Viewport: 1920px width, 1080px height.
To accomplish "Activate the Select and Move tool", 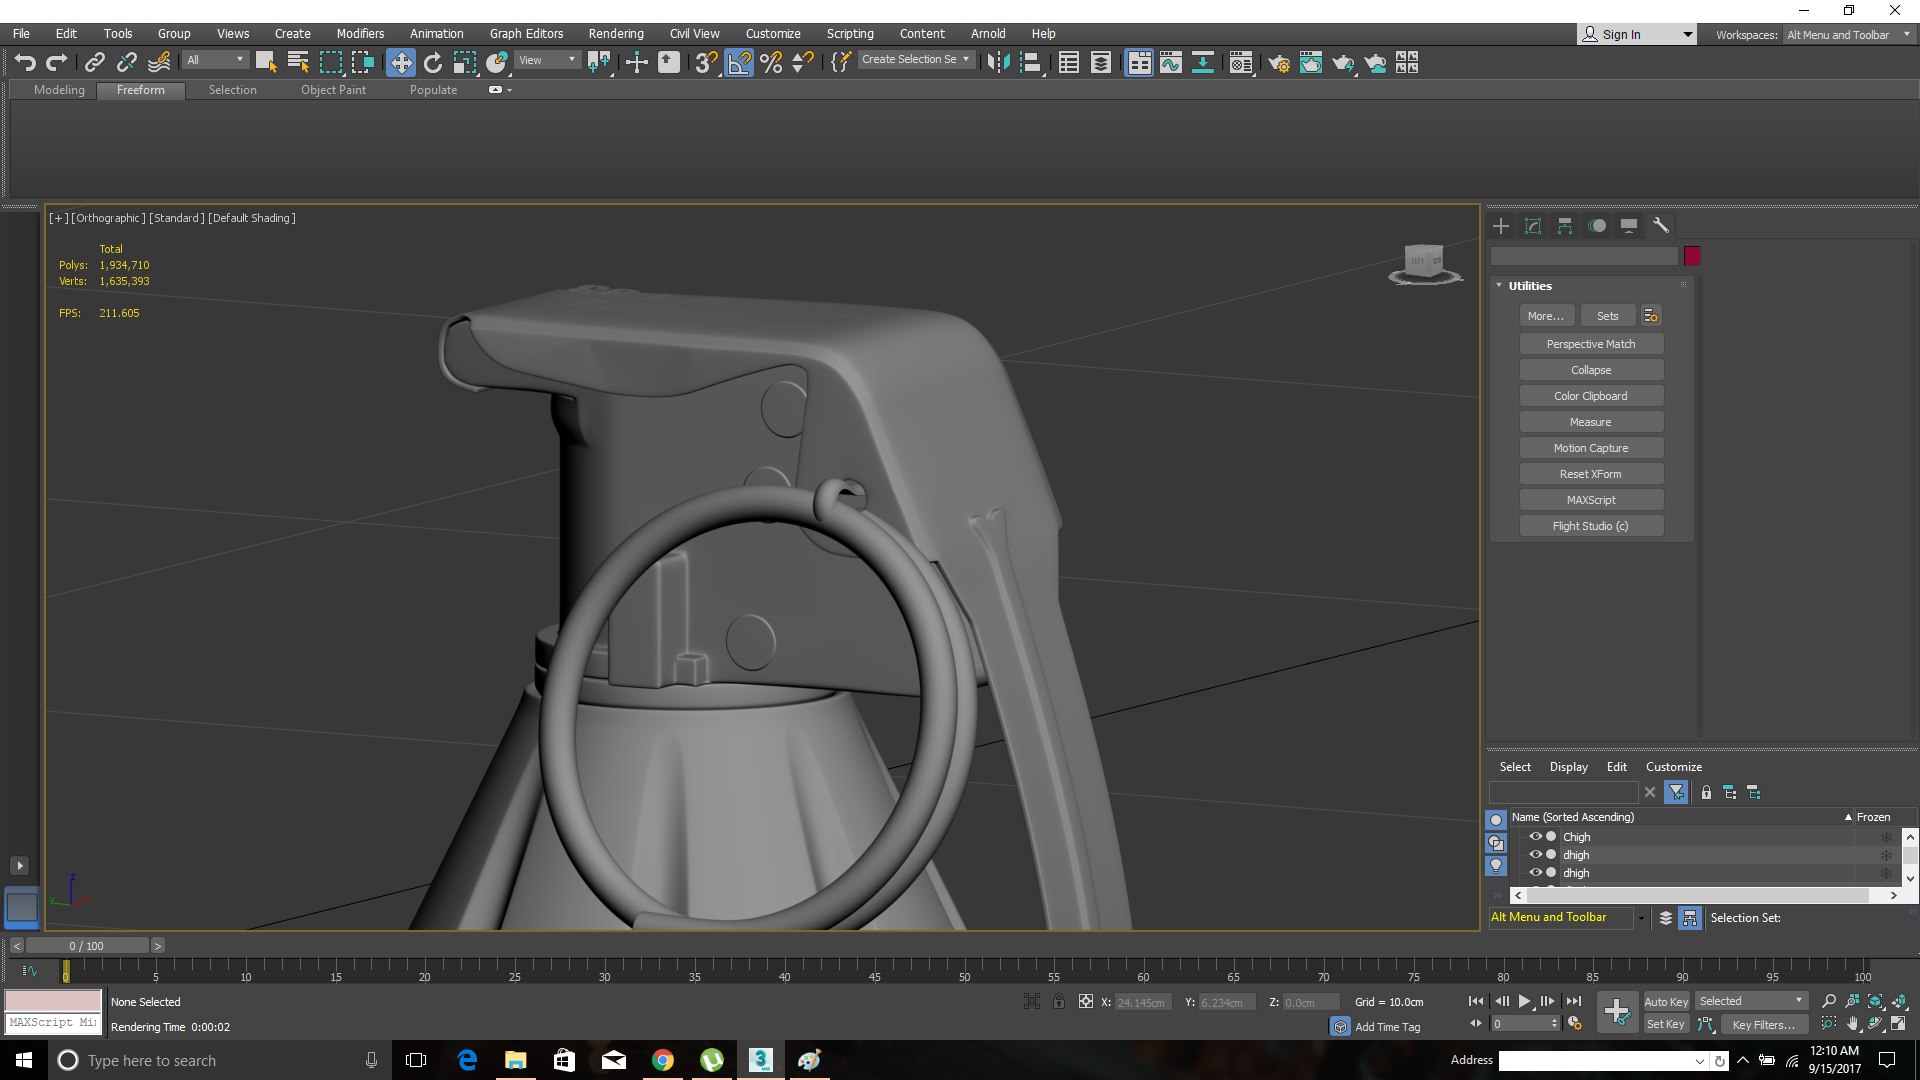I will 400,63.
